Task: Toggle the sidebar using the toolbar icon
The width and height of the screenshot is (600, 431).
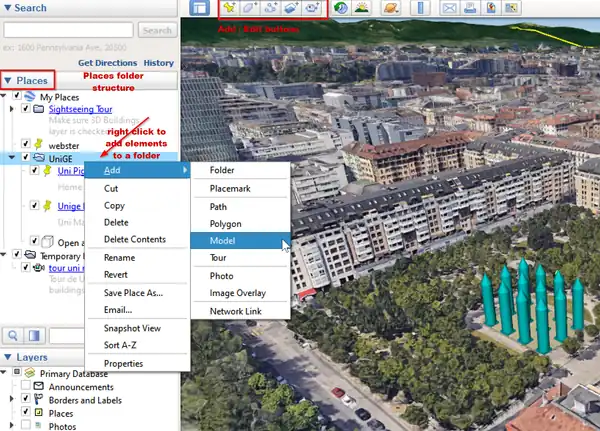Action: coord(200,8)
